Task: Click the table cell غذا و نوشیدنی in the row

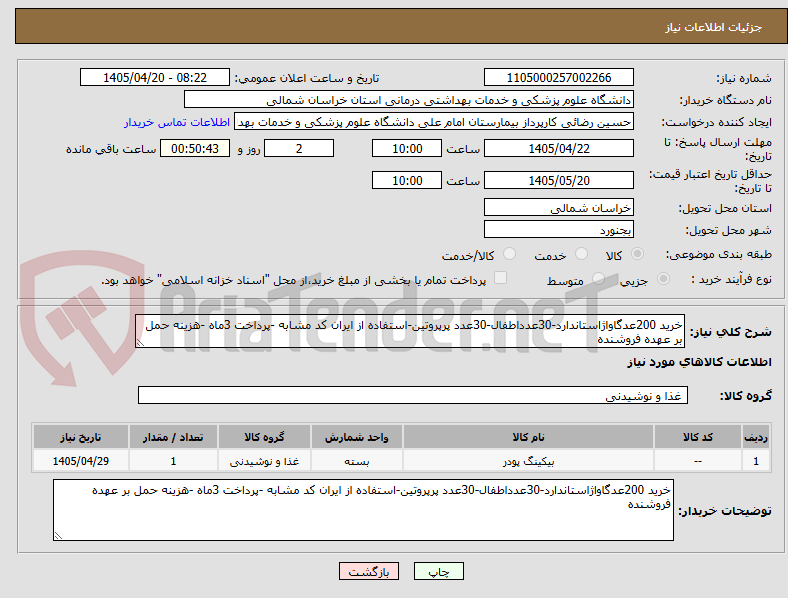Action: pos(264,461)
